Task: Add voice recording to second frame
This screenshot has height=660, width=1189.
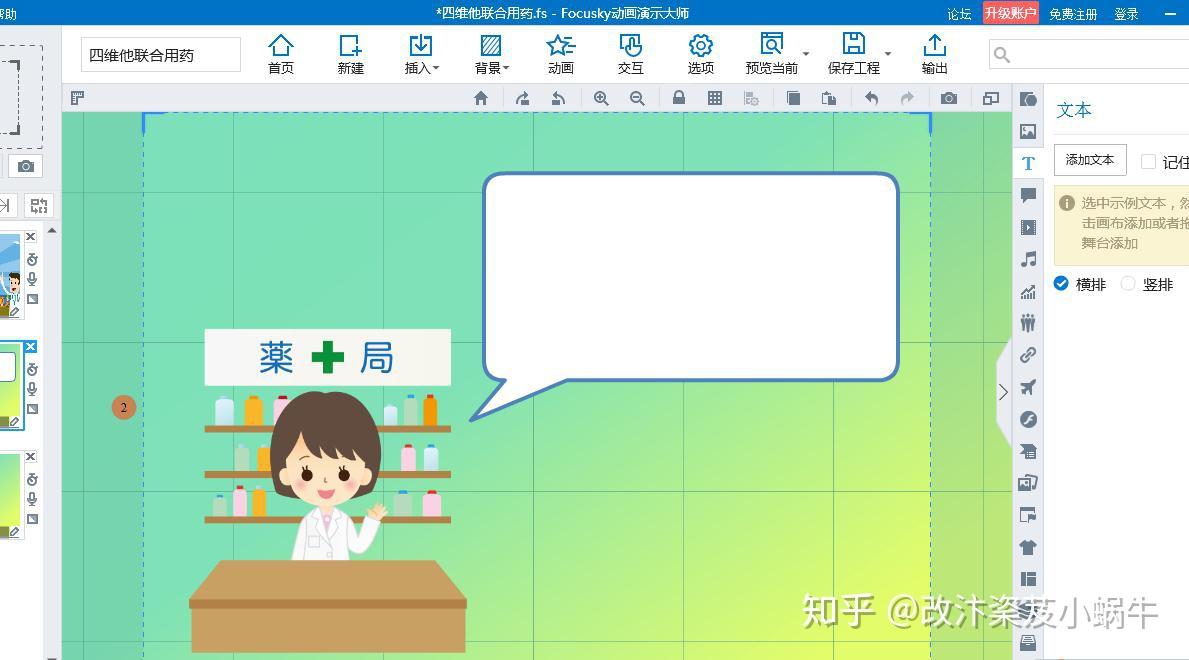Action: 32,389
